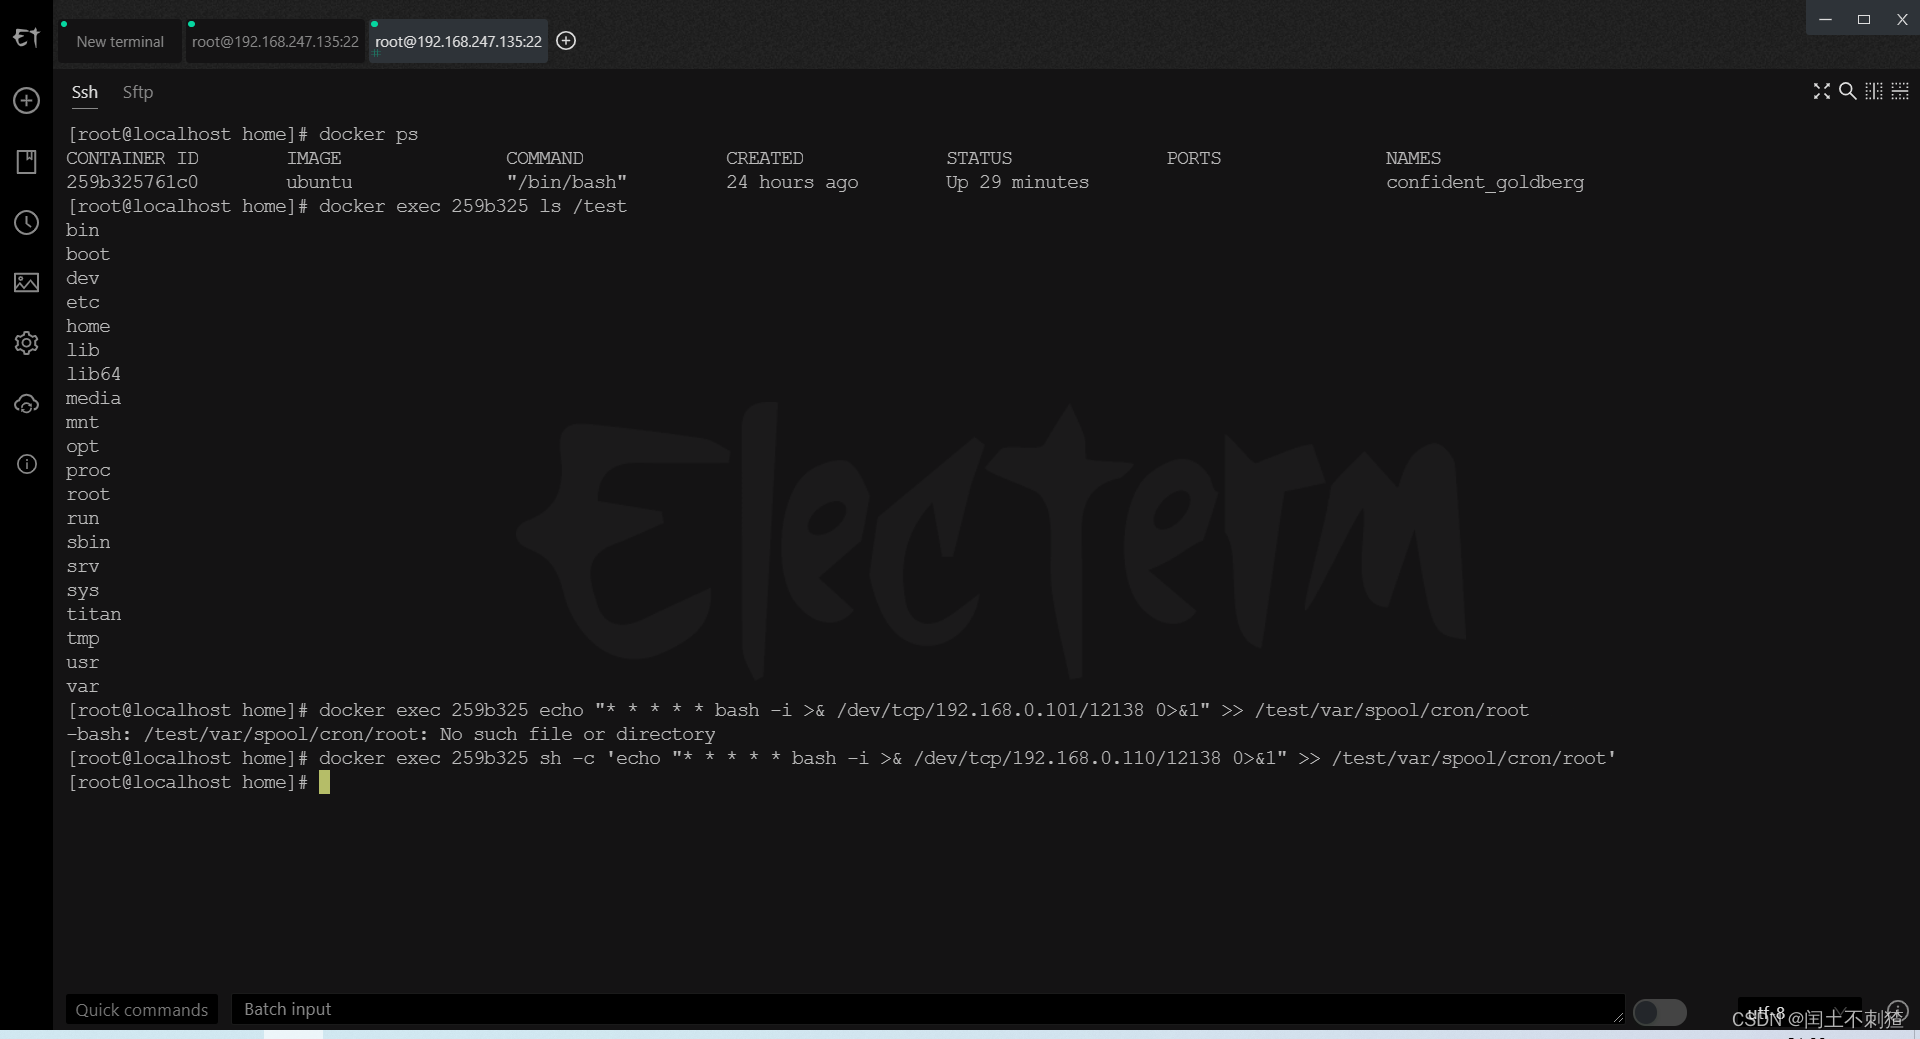Click the 'media' directory entry
This screenshot has width=1920, height=1039.
94,398
